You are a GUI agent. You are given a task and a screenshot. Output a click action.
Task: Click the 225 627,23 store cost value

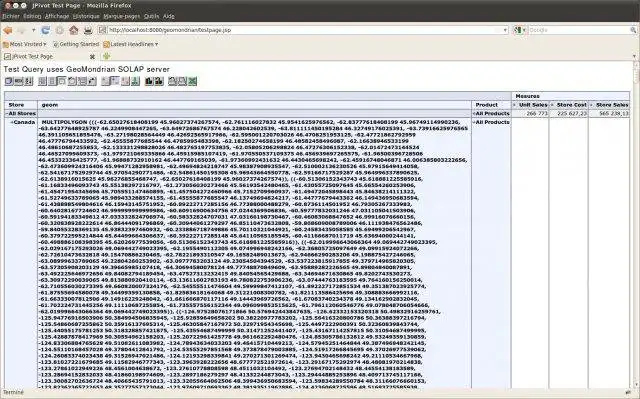click(572, 113)
